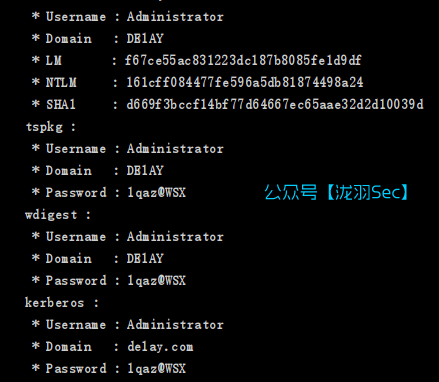The image size is (439, 382).
Task: Click Administrator username under wdigest
Action: click(175, 237)
